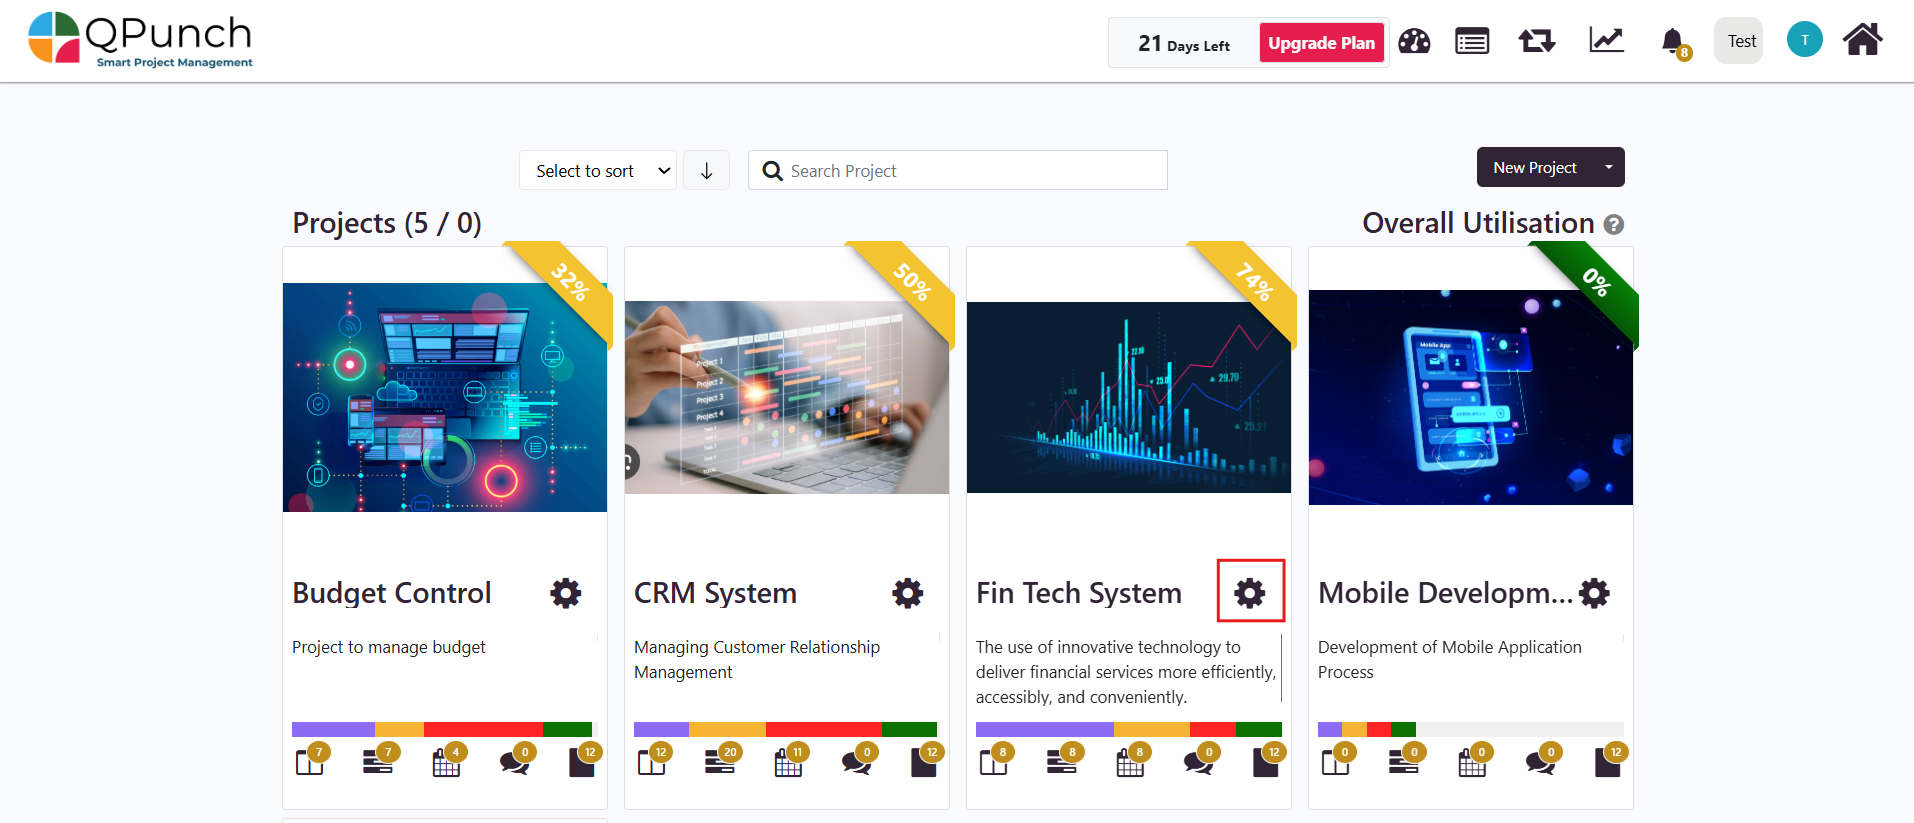Image resolution: width=1914 pixels, height=823 pixels.
Task: Expand the Select to sort dropdown
Action: pos(598,171)
